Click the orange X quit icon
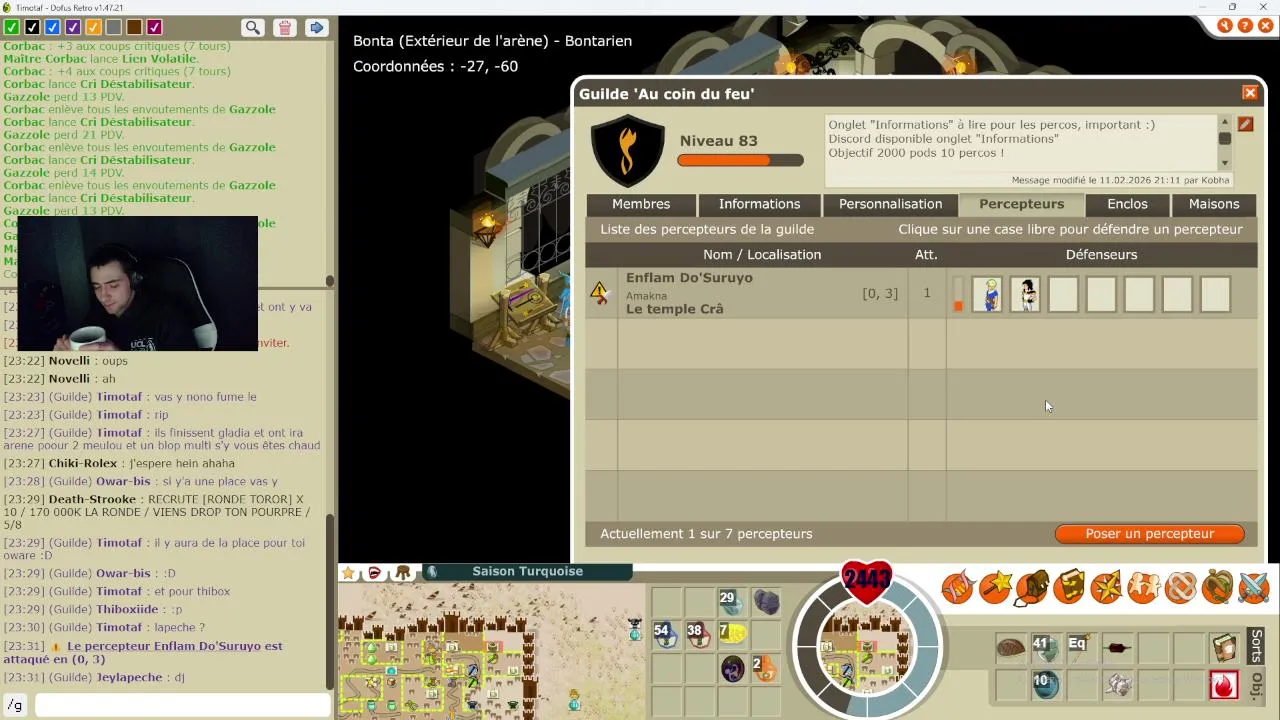The width and height of the screenshot is (1280, 720). tap(1266, 26)
